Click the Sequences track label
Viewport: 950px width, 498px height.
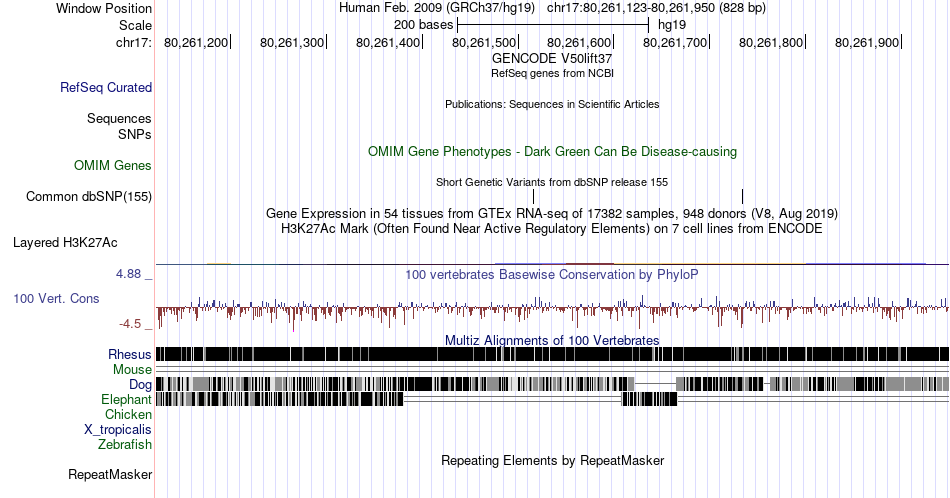click(x=119, y=118)
